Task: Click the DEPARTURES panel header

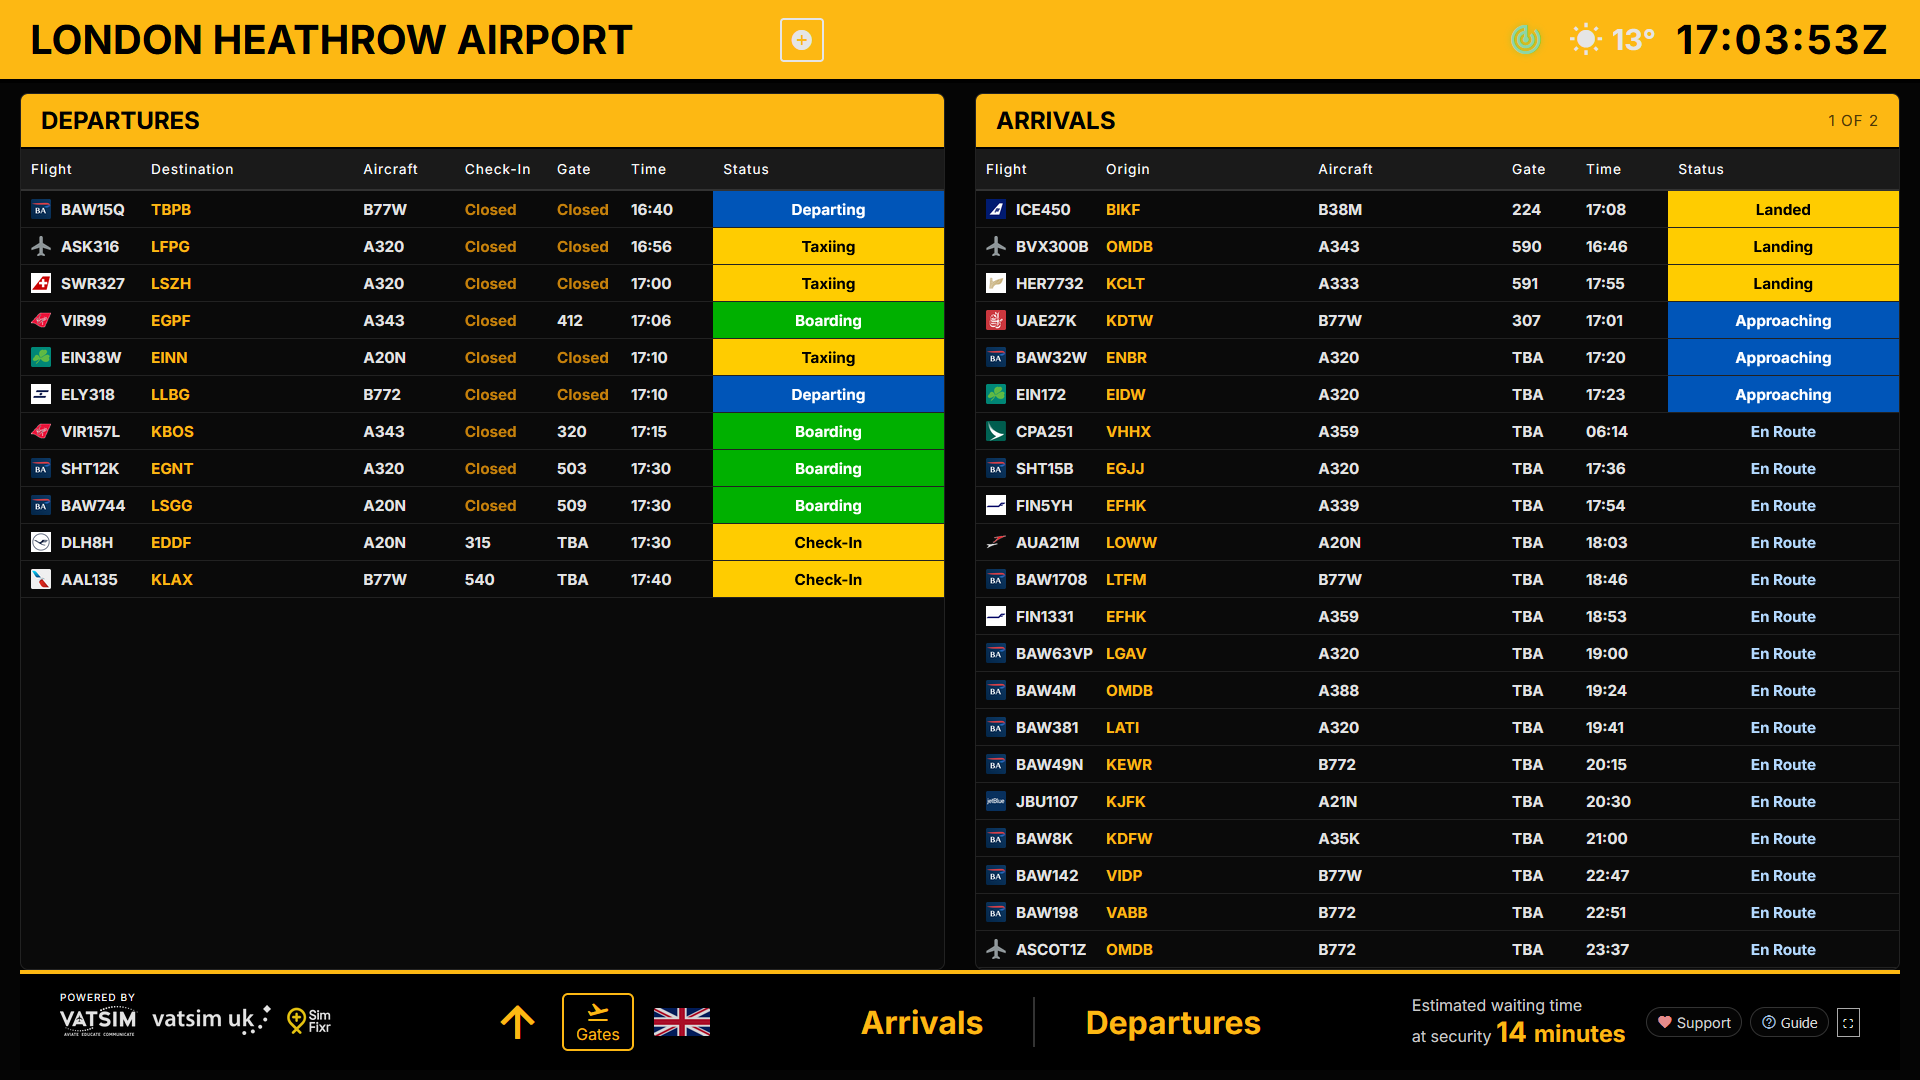Action: tap(482, 121)
